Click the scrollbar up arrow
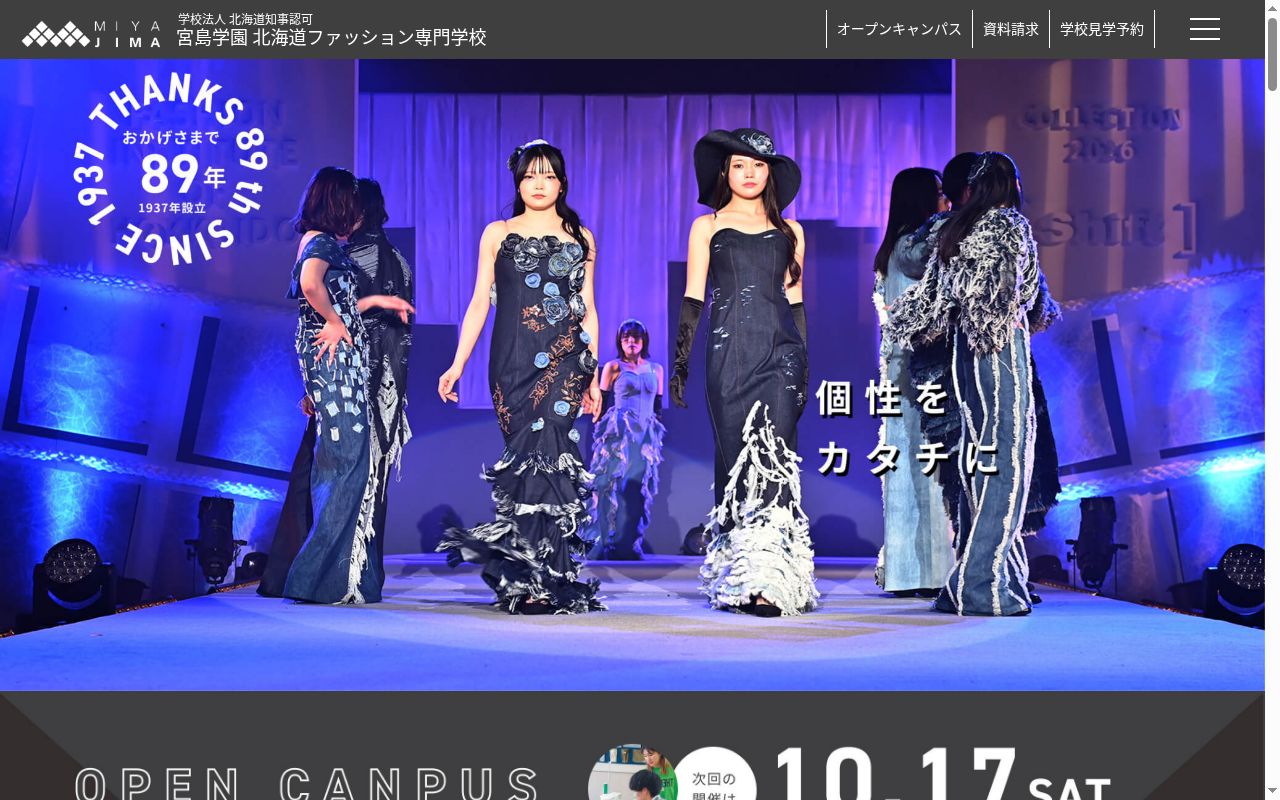Viewport: 1280px width, 800px height. pos(1272,8)
